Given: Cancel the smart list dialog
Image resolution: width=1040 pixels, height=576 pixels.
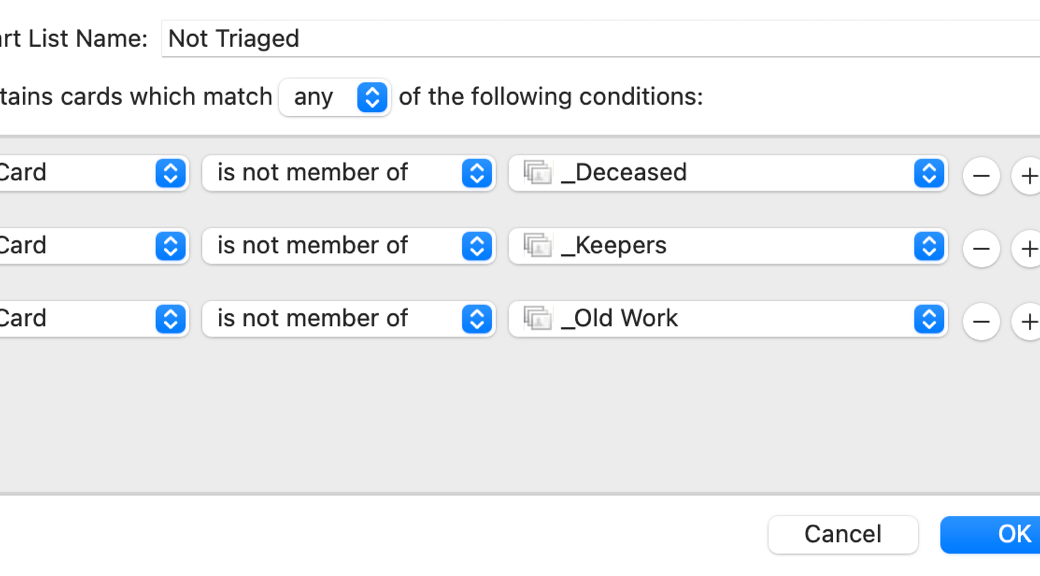Looking at the screenshot, I should tap(842, 534).
